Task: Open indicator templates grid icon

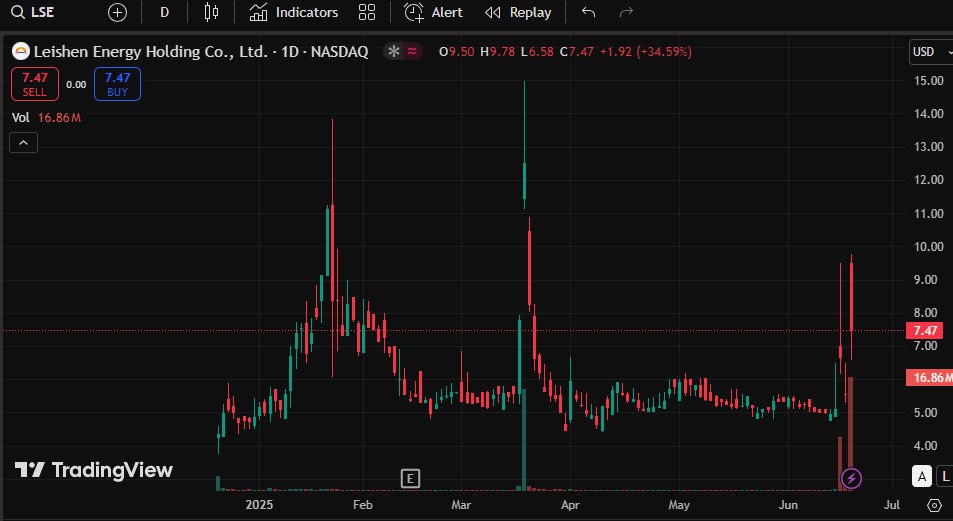Action: point(367,12)
